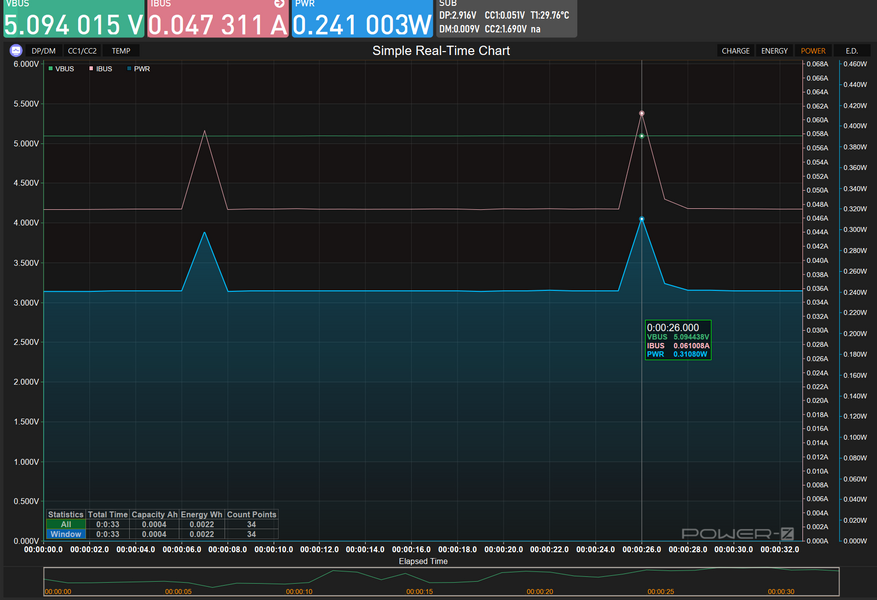The height and width of the screenshot is (600, 877).
Task: Toggle PWR series in the chart legend
Action: click(138, 68)
